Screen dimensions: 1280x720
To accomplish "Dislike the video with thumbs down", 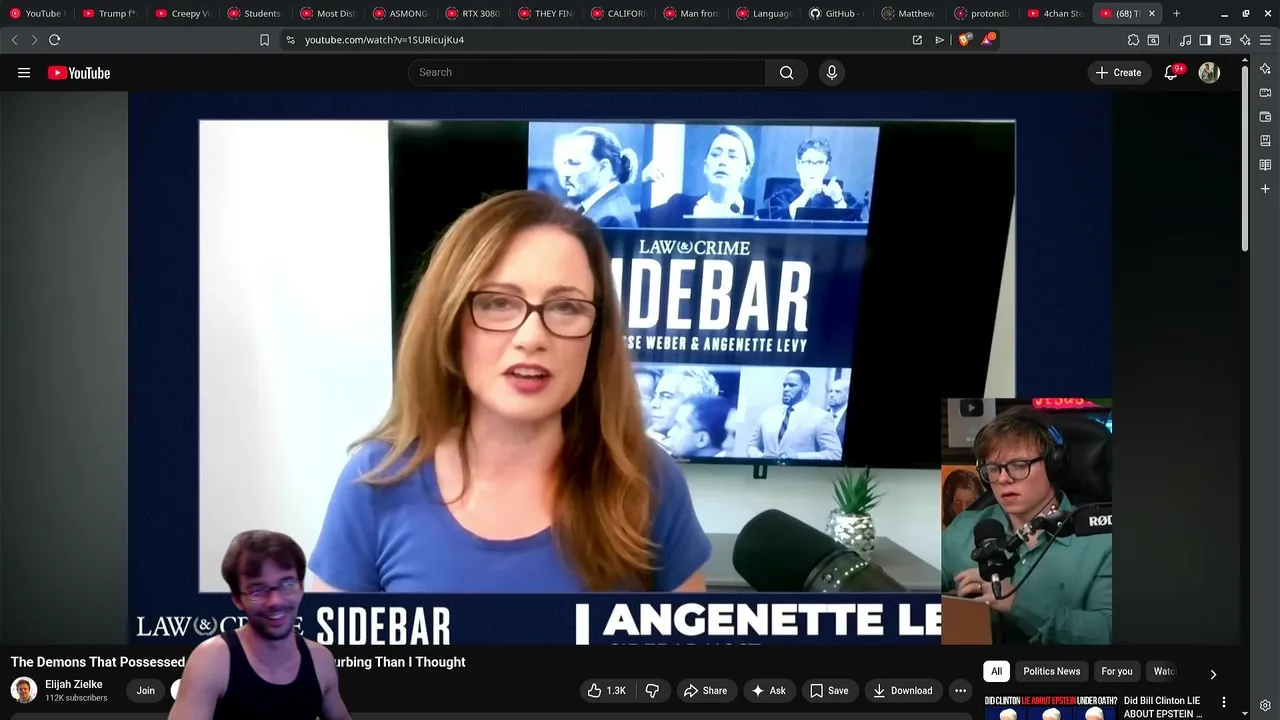I will 652,690.
